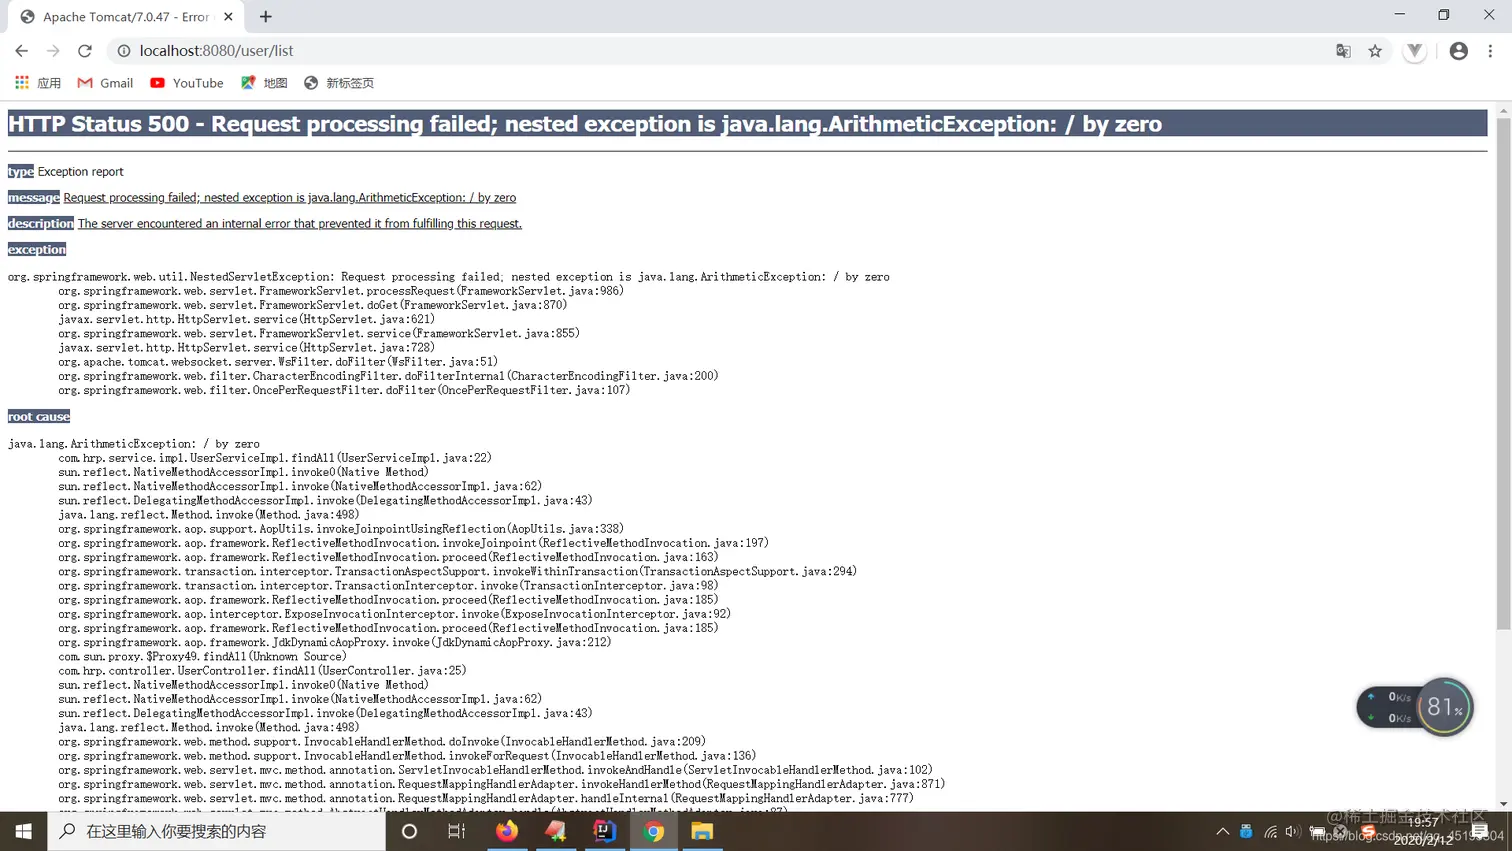Click the $Proxy49.findAll stack line
Viewport: 1512px width, 851px height.
point(202,657)
